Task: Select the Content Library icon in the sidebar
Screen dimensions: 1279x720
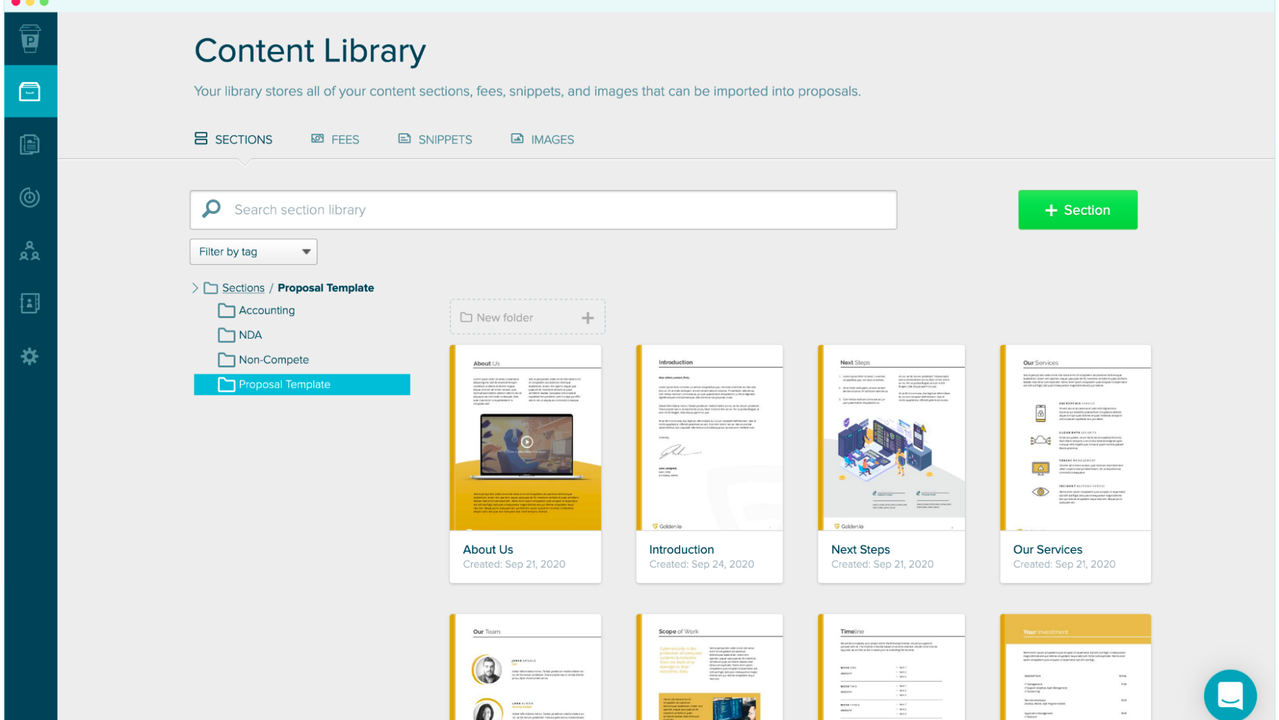Action: [x=30, y=90]
